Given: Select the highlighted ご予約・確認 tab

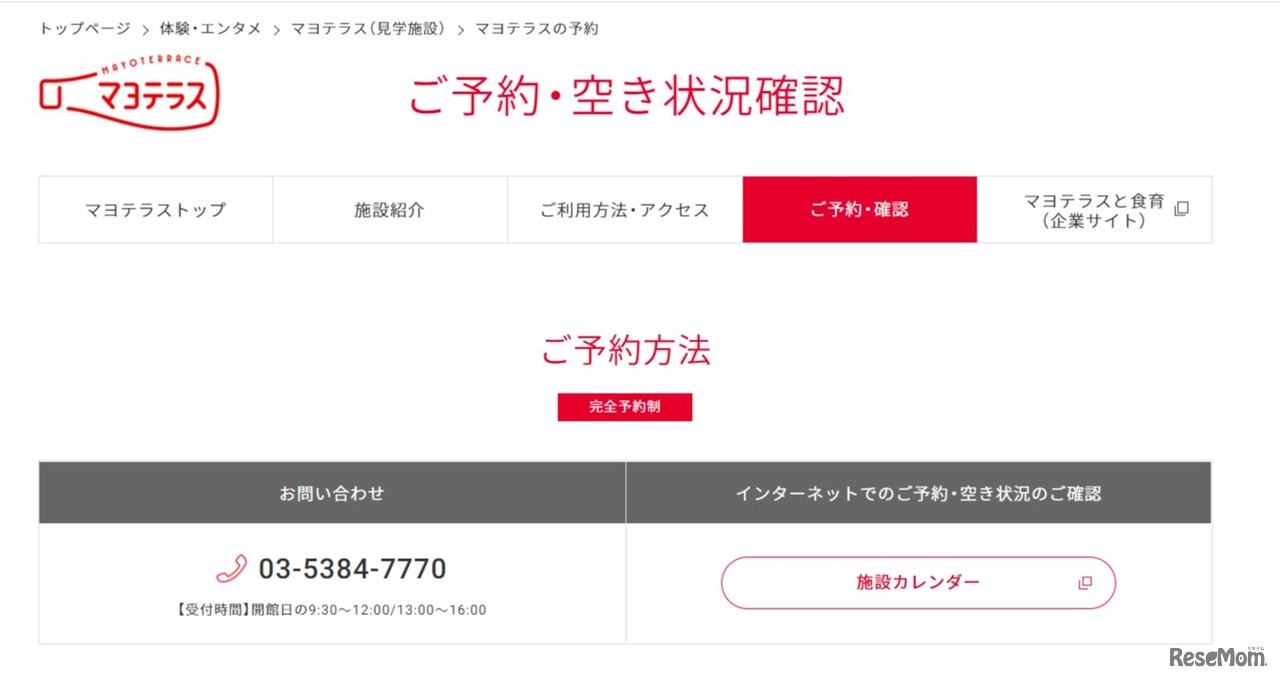Looking at the screenshot, I should [859, 209].
